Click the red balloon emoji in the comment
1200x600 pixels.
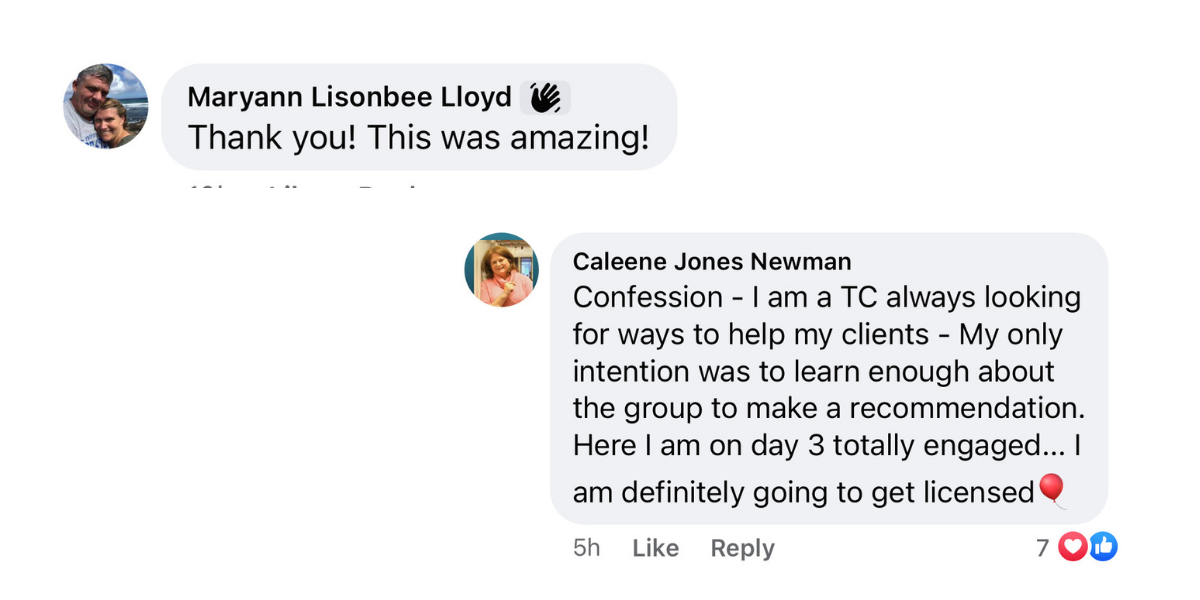pyautogui.click(x=1052, y=490)
